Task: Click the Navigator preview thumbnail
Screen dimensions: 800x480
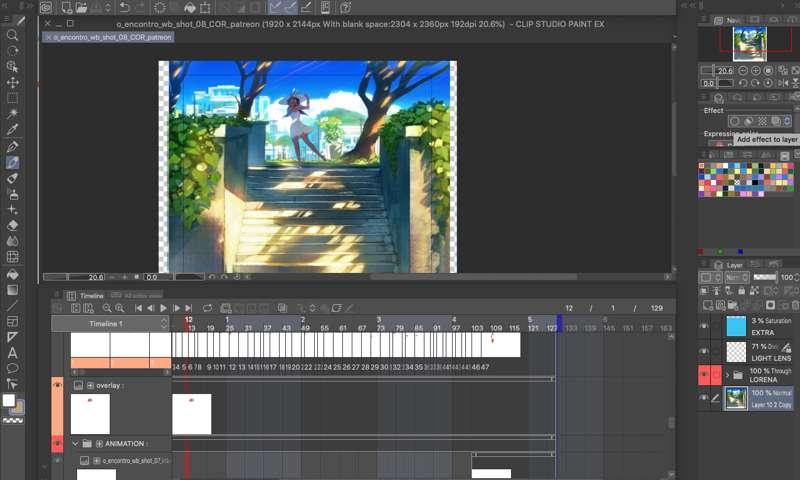Action: tap(749, 44)
